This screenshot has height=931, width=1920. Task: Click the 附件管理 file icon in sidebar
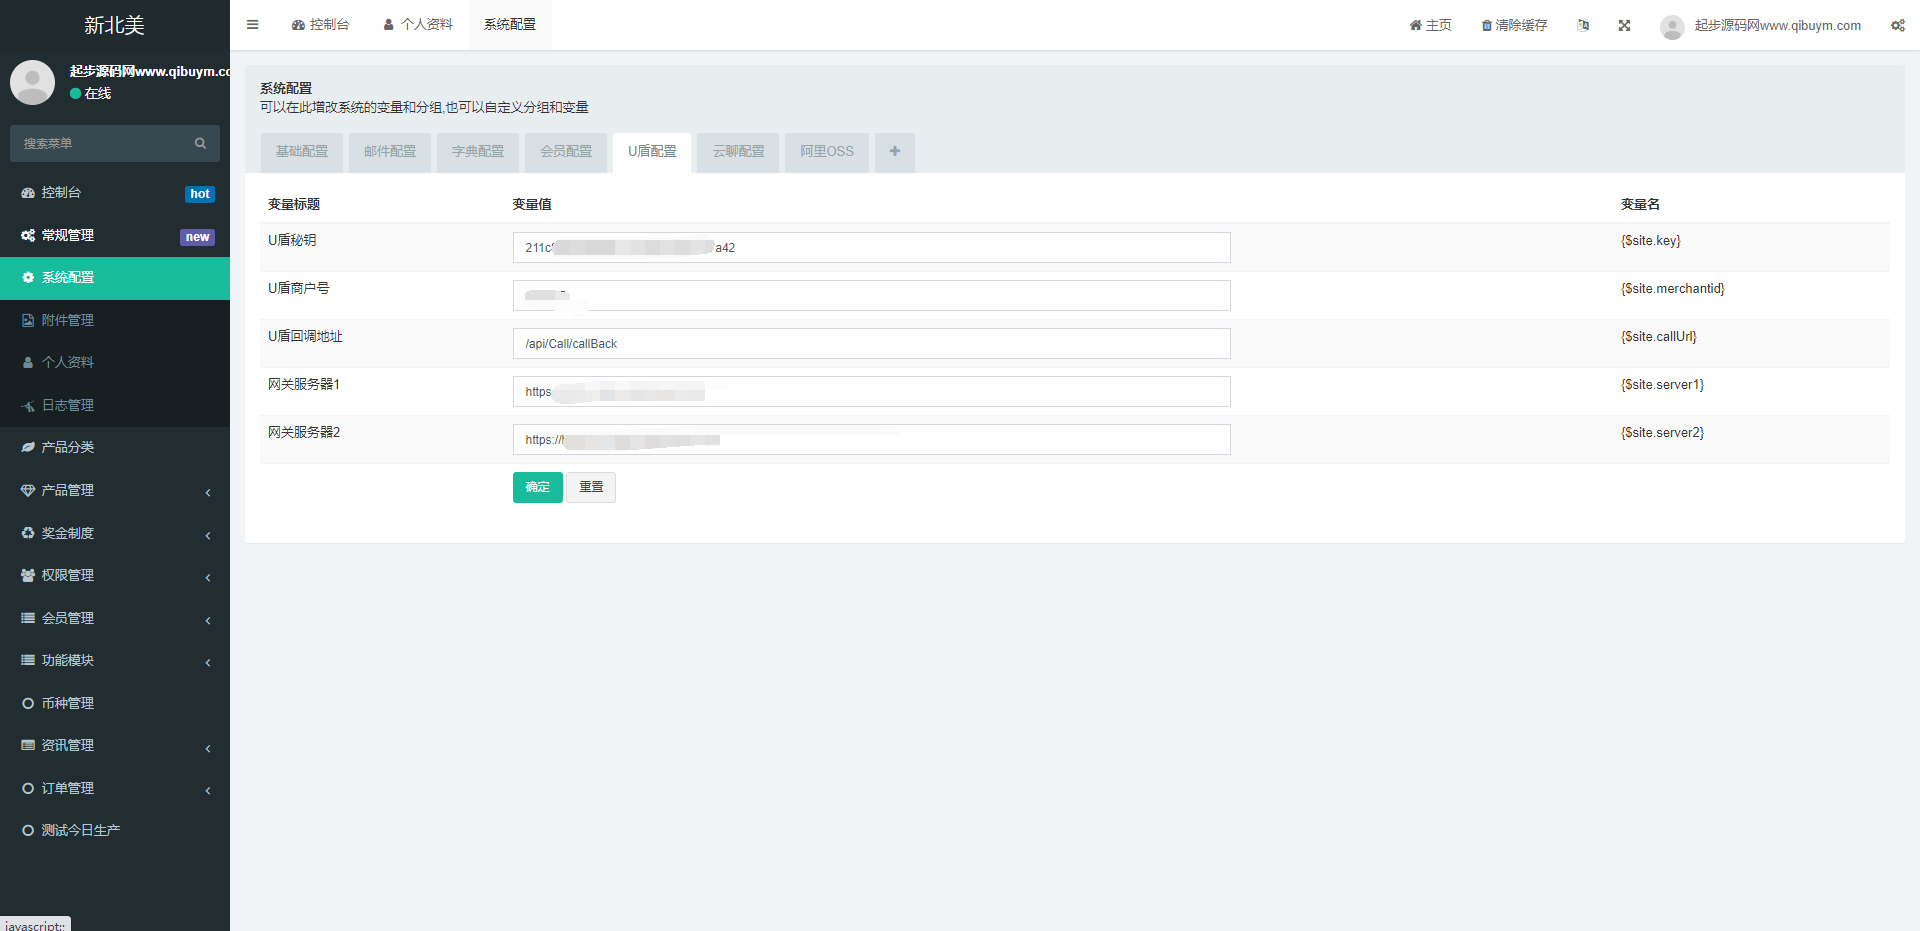pos(28,320)
